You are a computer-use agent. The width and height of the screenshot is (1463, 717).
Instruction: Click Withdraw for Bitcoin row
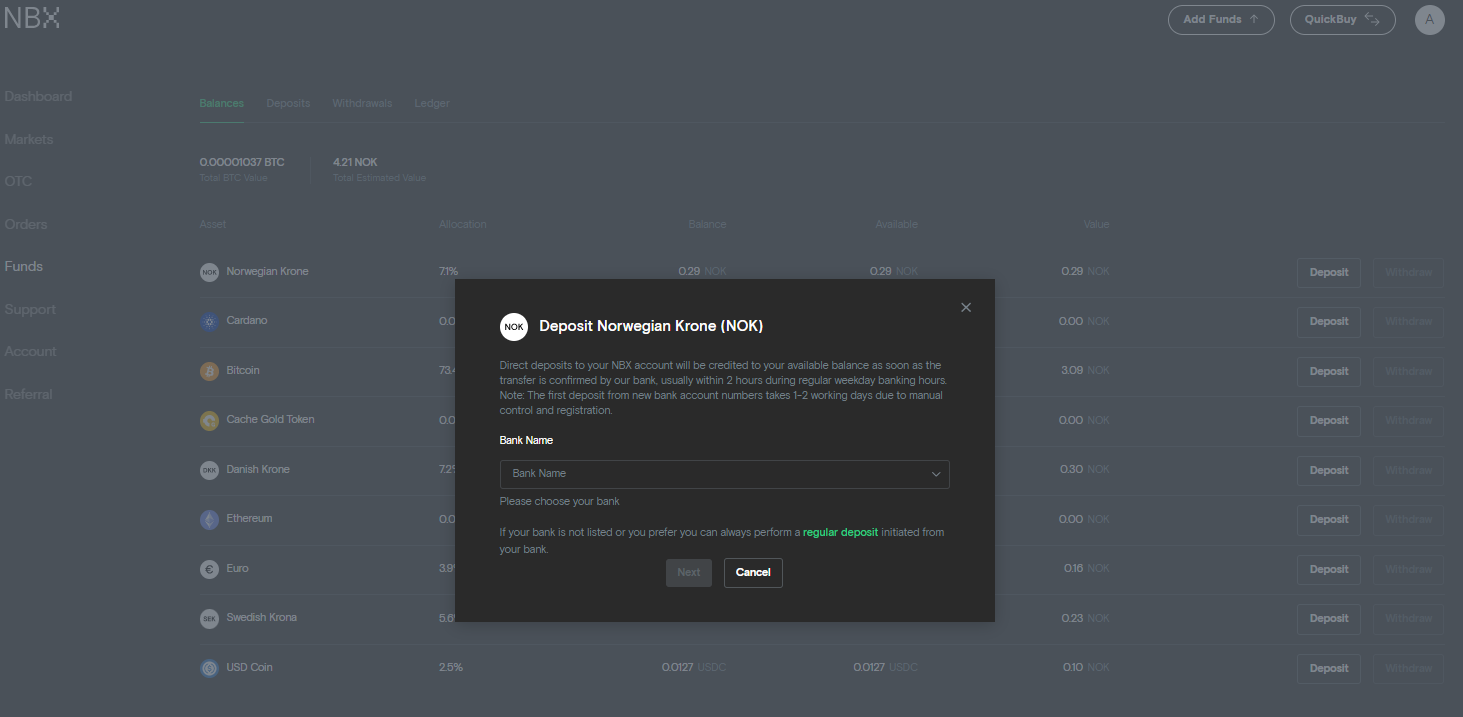tap(1408, 371)
